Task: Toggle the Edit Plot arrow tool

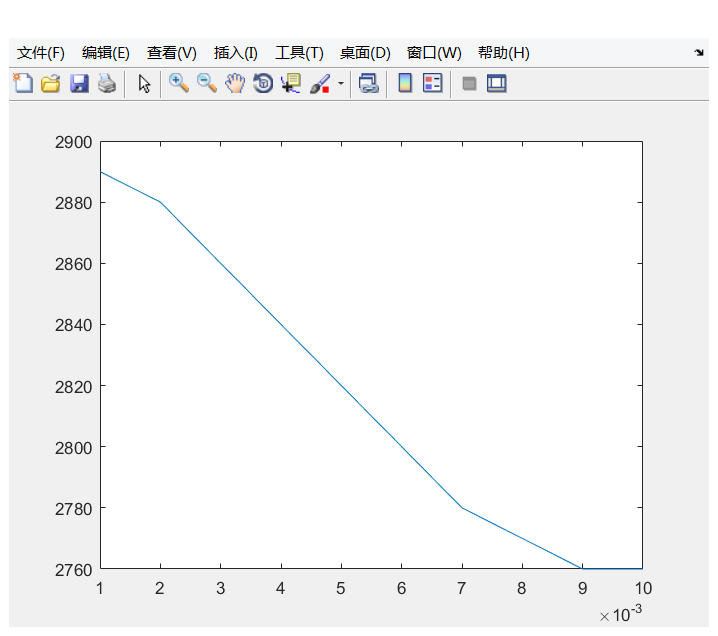Action: pyautogui.click(x=144, y=84)
